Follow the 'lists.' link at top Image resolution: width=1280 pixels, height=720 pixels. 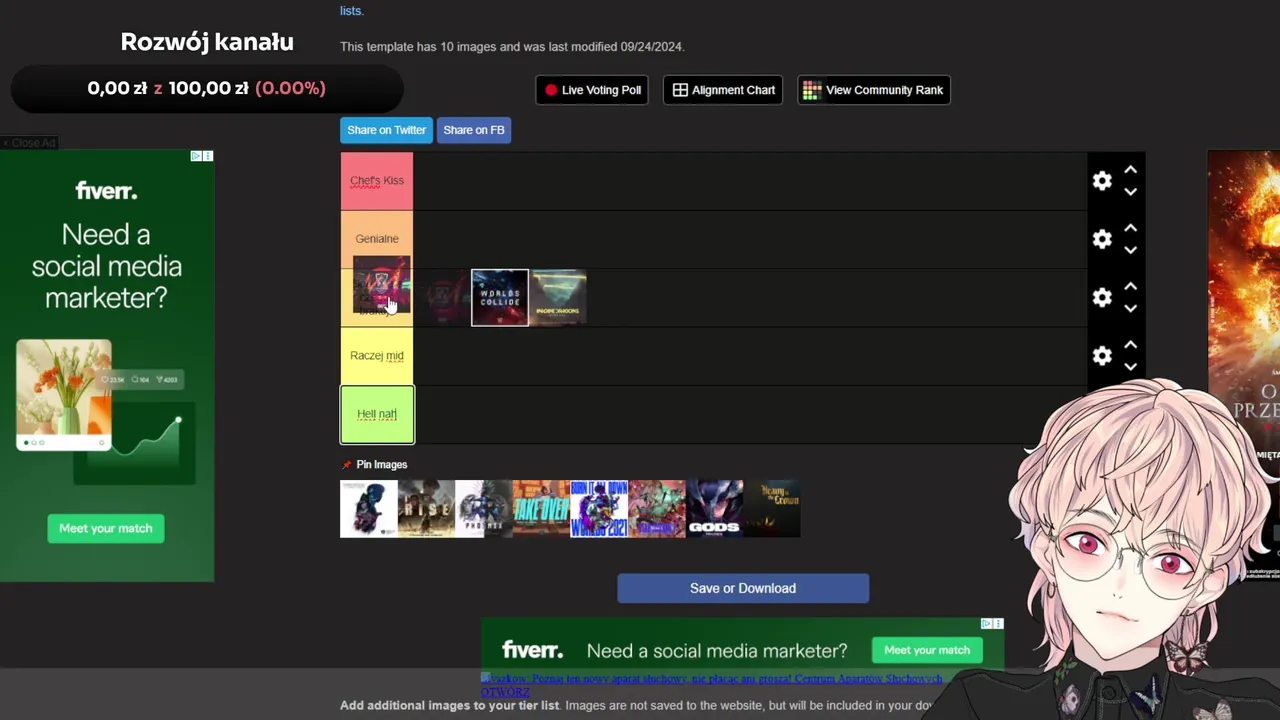click(352, 11)
